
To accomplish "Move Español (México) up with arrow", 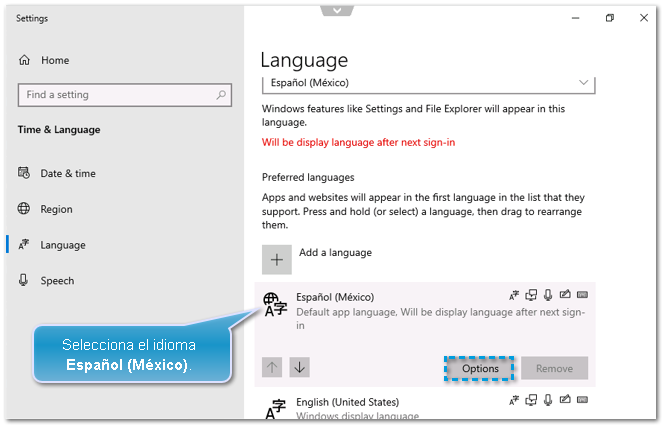I will [272, 367].
